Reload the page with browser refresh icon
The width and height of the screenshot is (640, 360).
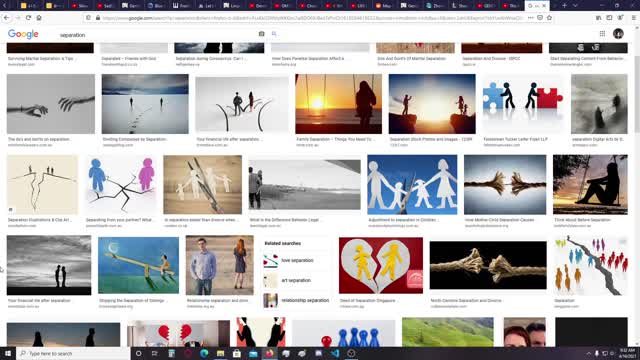tap(28, 18)
